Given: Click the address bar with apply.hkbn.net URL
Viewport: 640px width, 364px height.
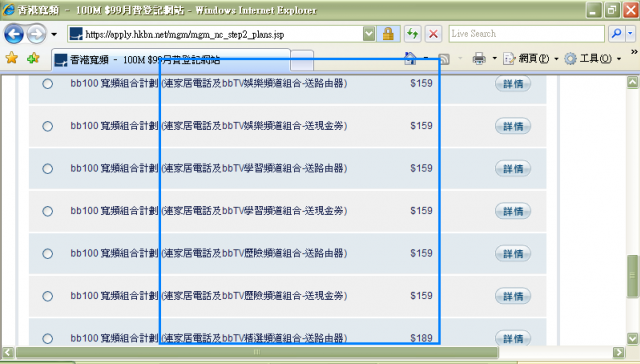Looking at the screenshot, I should tap(215, 34).
